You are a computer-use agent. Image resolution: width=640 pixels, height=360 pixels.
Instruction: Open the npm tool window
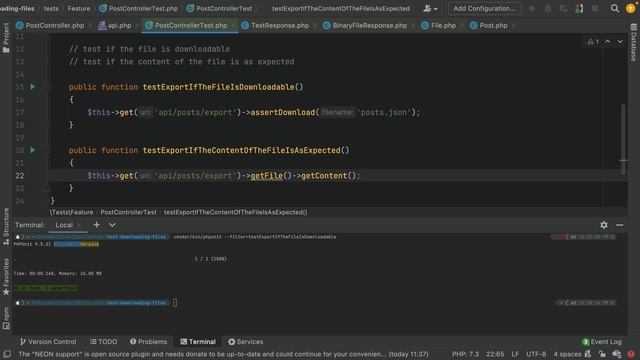pos(6,318)
